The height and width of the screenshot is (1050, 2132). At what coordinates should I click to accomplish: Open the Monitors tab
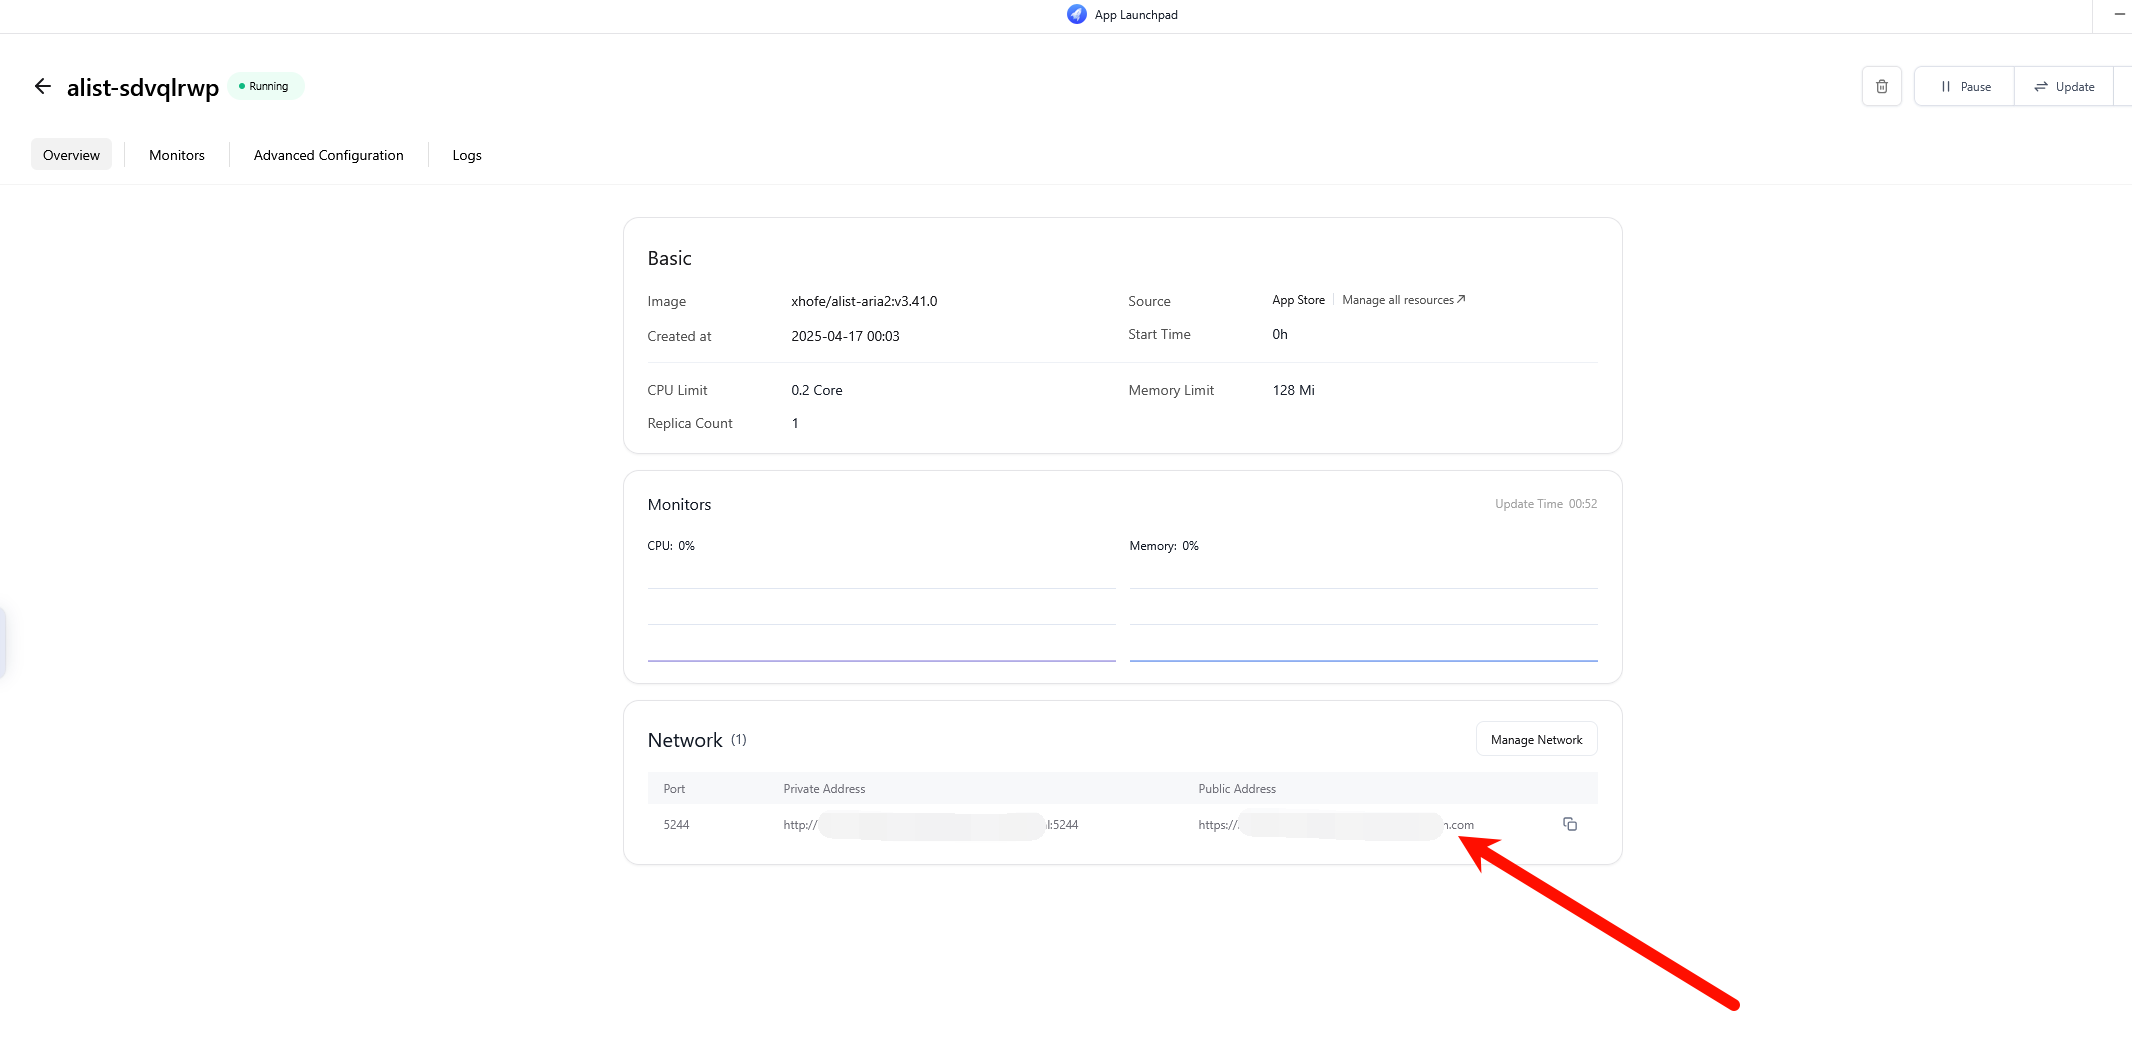tap(177, 155)
